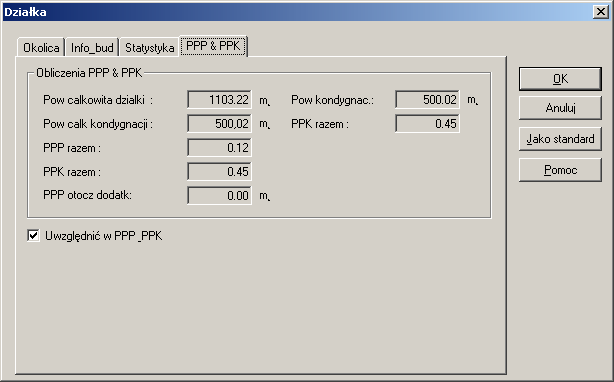Click the 'Pow kondygnac.:' label
Screen dimensions: 614x382
tap(332, 100)
